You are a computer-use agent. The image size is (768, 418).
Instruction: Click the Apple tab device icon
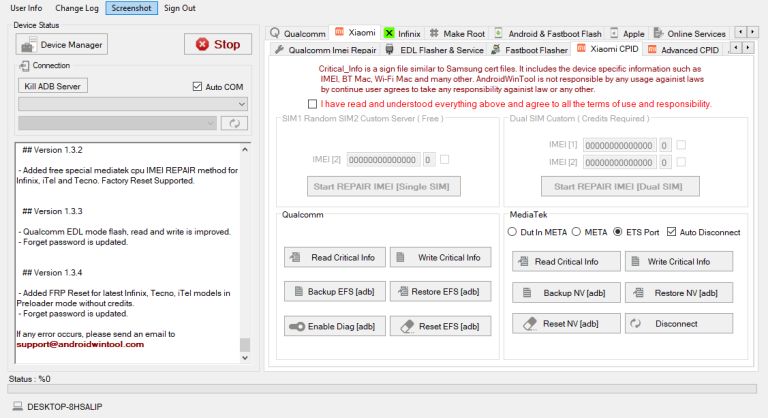(x=614, y=33)
